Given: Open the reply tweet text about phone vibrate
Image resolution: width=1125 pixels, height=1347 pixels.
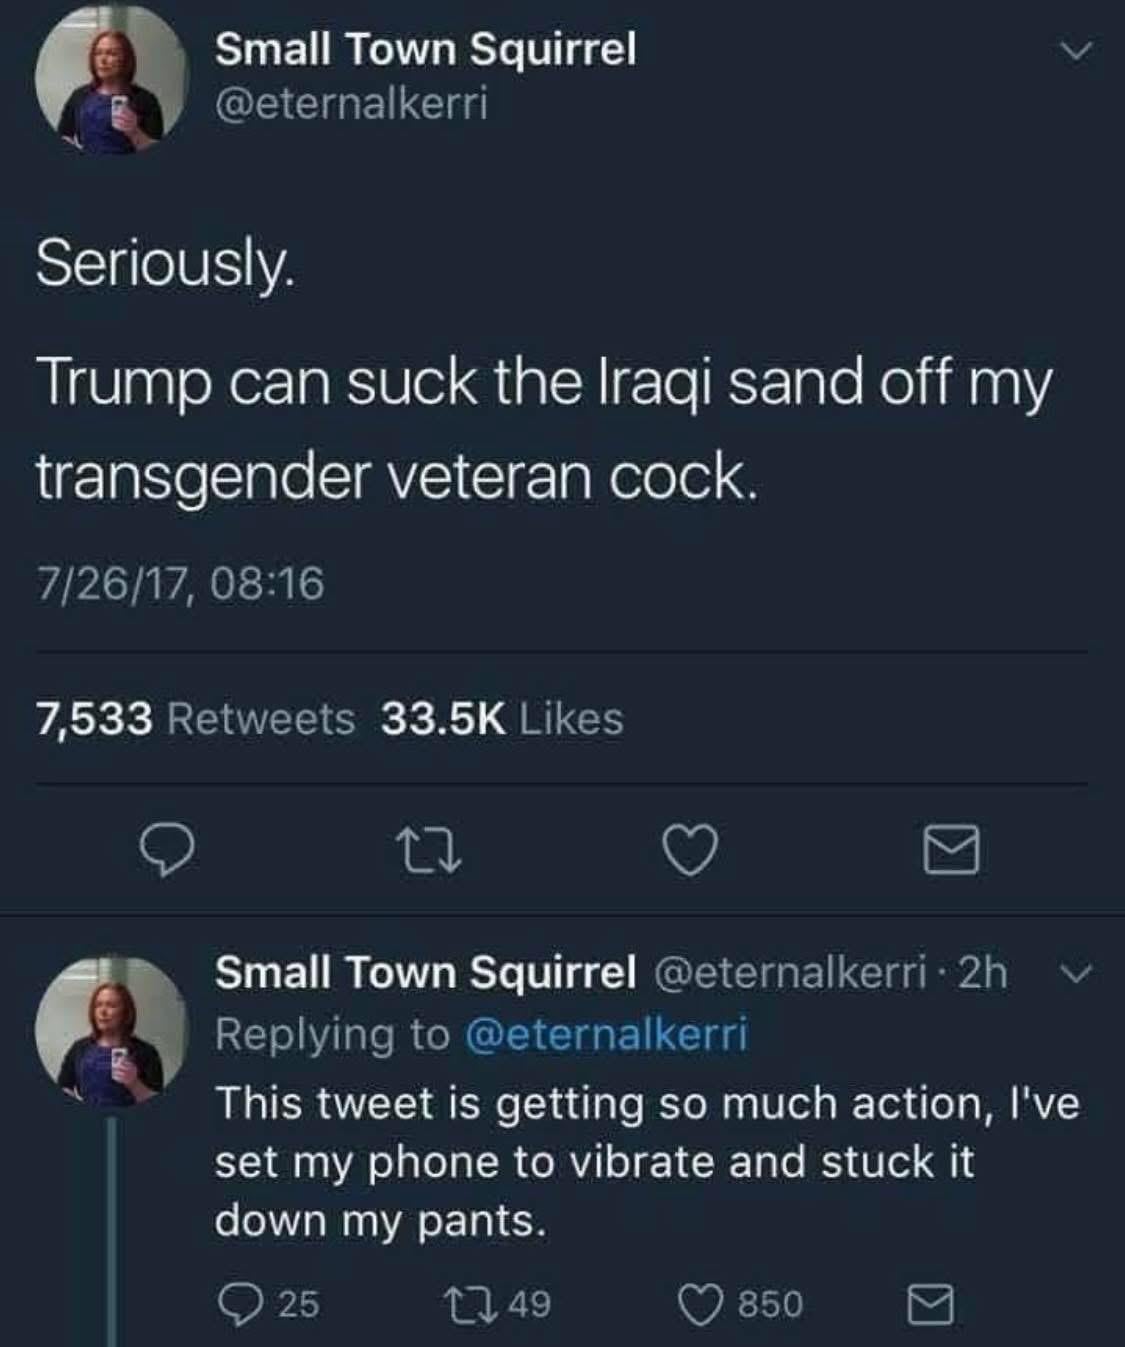Looking at the screenshot, I should (x=648, y=1162).
